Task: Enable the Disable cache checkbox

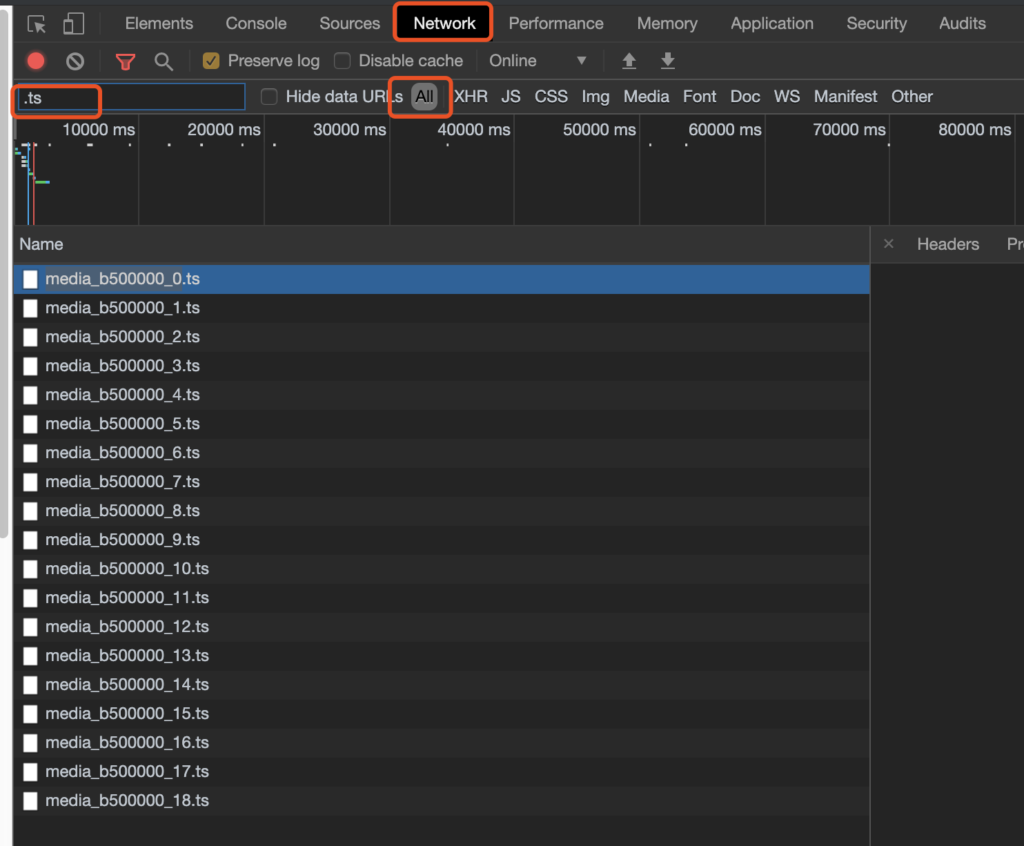Action: [342, 61]
